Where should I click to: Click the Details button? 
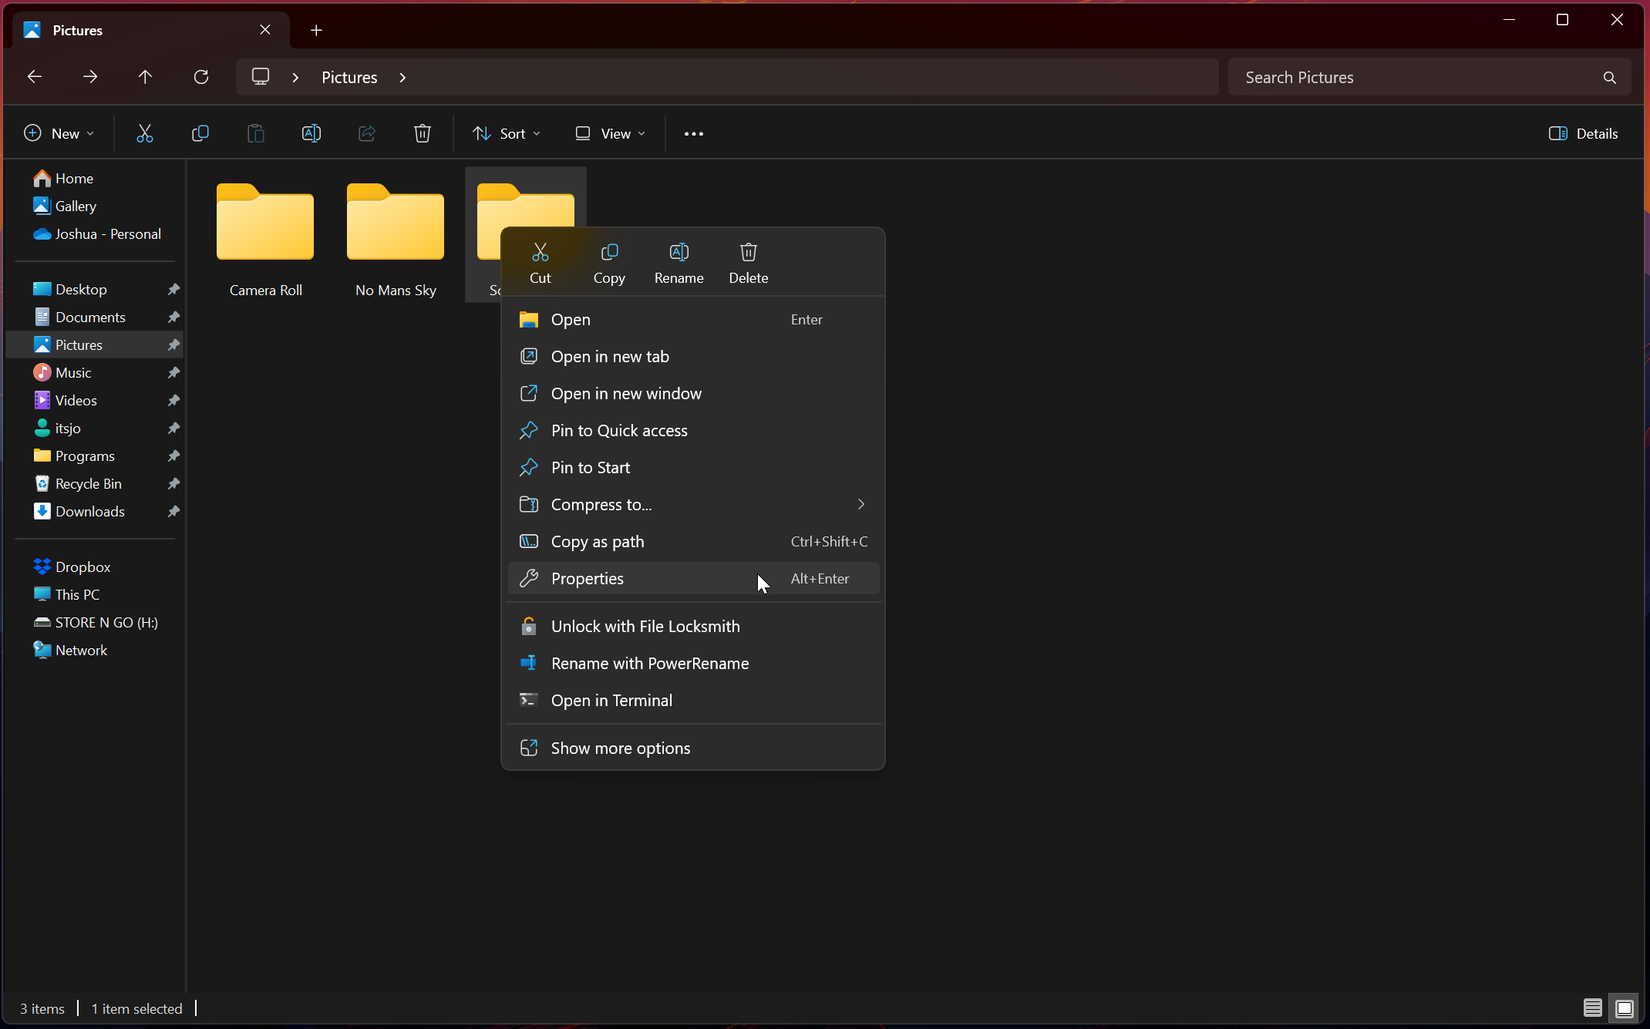(1583, 132)
